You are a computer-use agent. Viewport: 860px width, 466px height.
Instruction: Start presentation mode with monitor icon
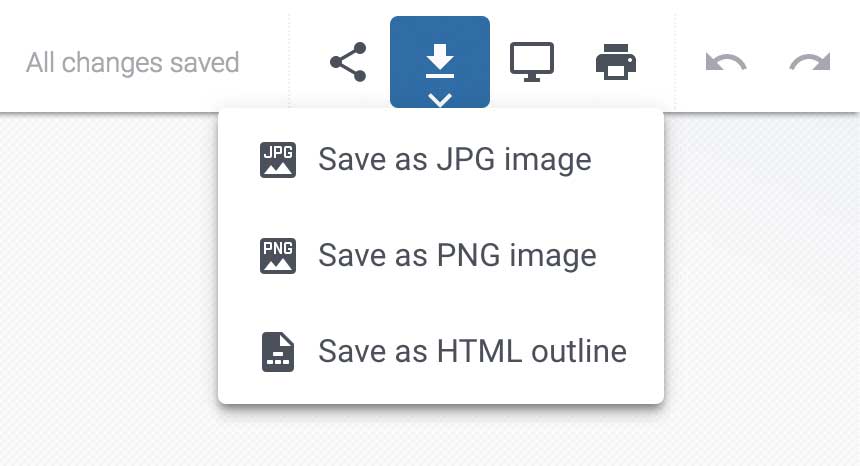click(x=531, y=62)
